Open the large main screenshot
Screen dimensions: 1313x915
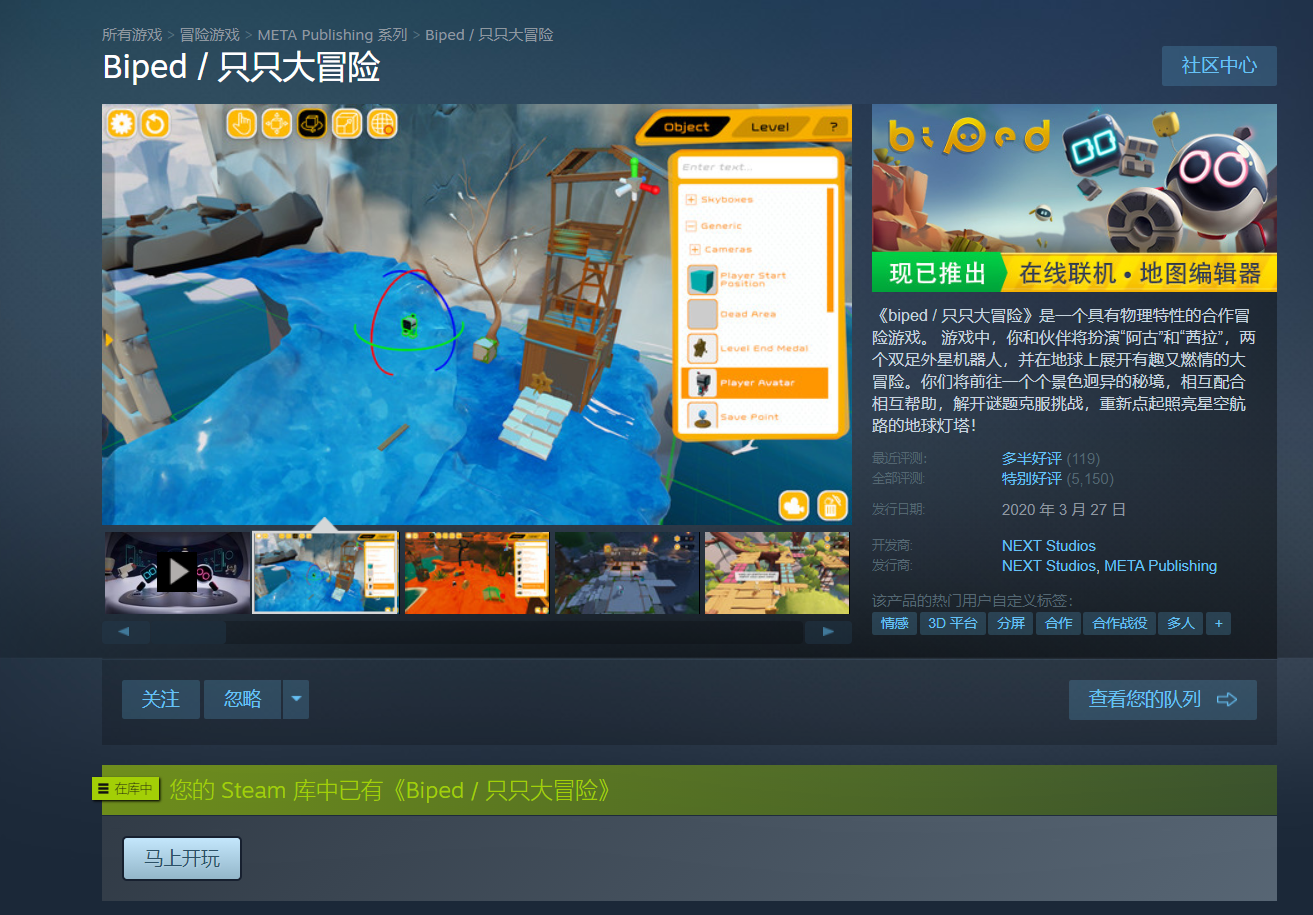coord(477,314)
